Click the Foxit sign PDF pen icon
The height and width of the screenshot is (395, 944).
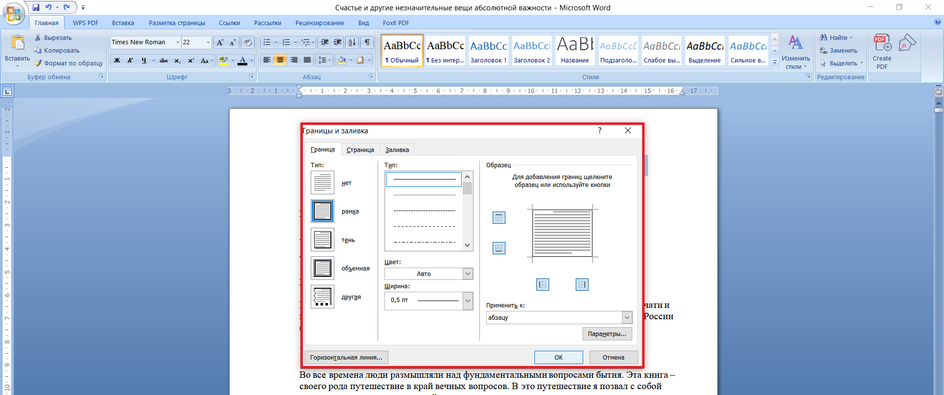[x=906, y=43]
